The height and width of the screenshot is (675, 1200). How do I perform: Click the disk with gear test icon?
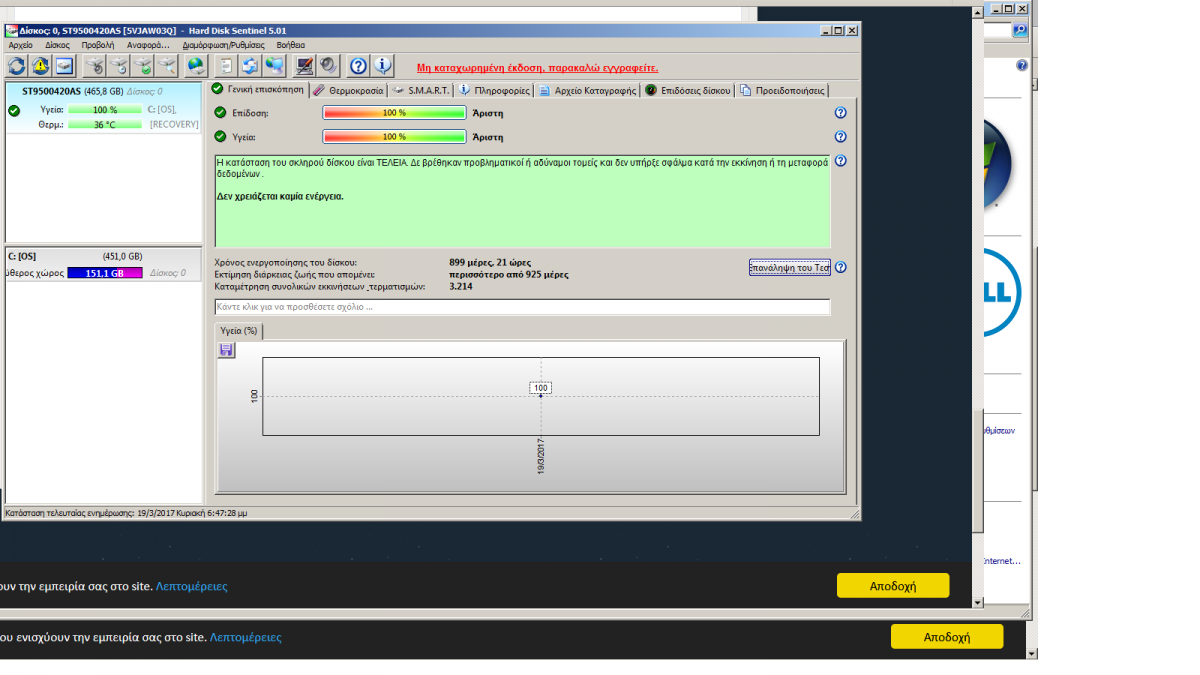[94, 66]
